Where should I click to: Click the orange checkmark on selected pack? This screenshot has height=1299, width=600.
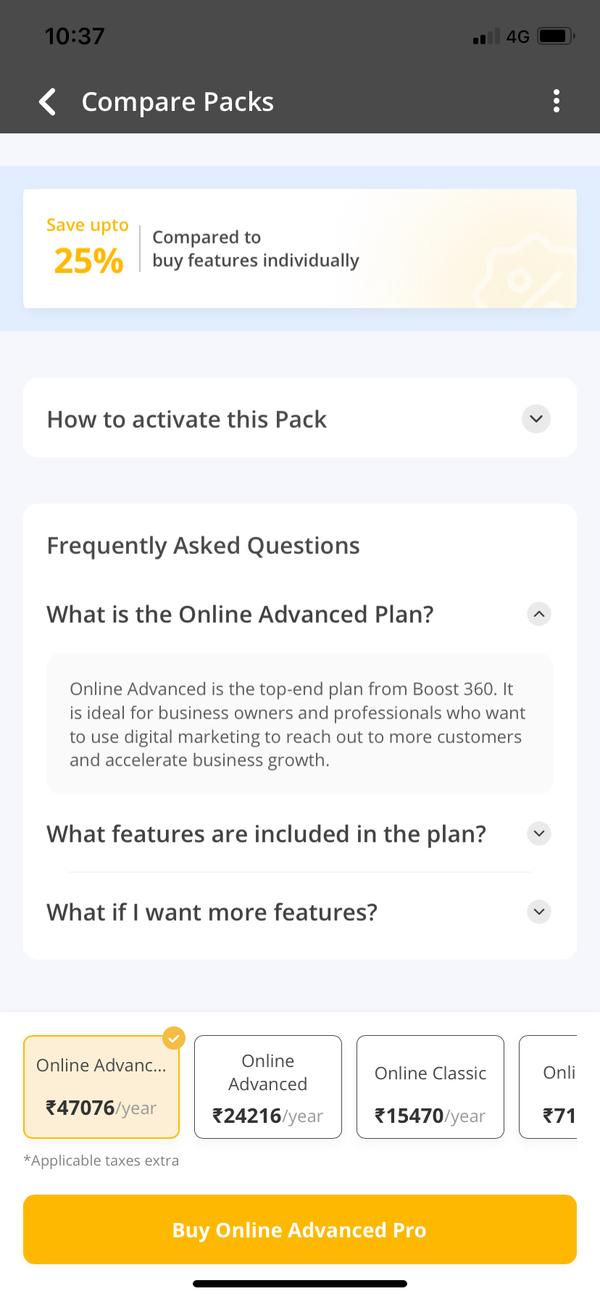(174, 1038)
